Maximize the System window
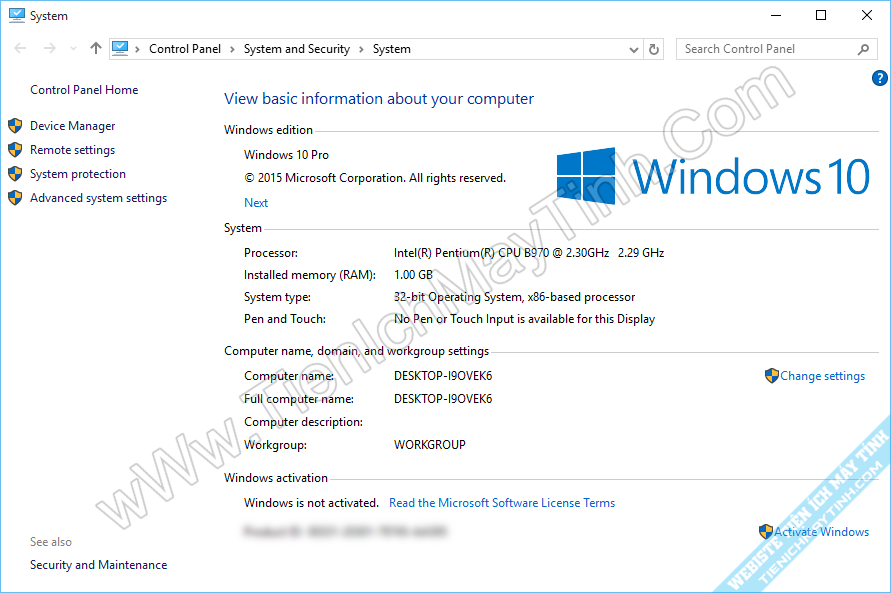 pyautogui.click(x=821, y=15)
